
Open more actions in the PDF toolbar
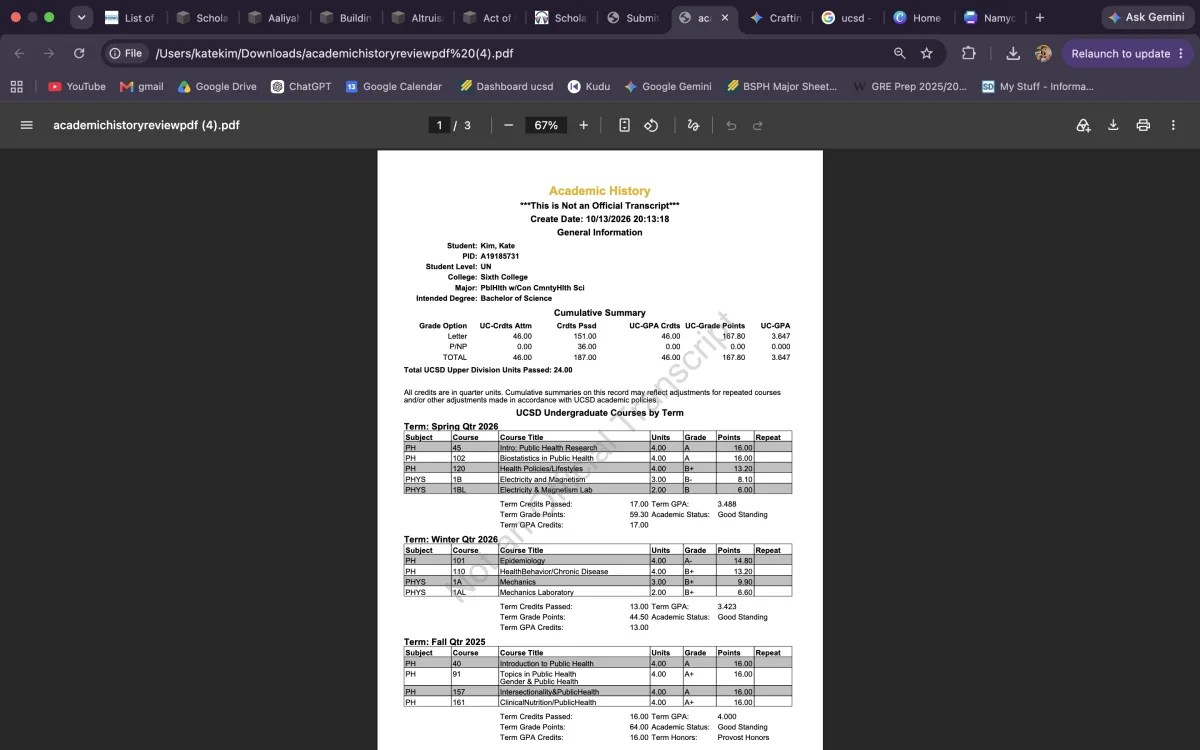coord(1173,125)
